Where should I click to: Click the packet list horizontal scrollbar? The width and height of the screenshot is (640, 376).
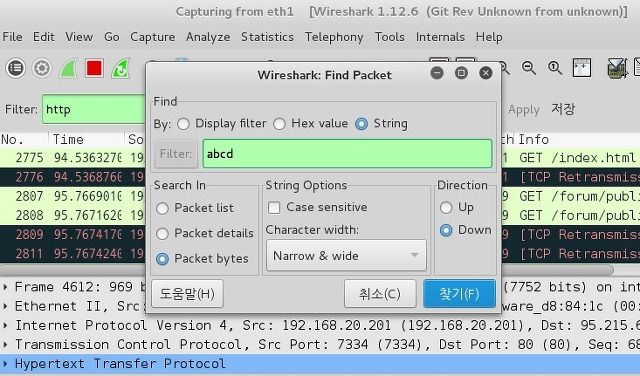(x=306, y=270)
